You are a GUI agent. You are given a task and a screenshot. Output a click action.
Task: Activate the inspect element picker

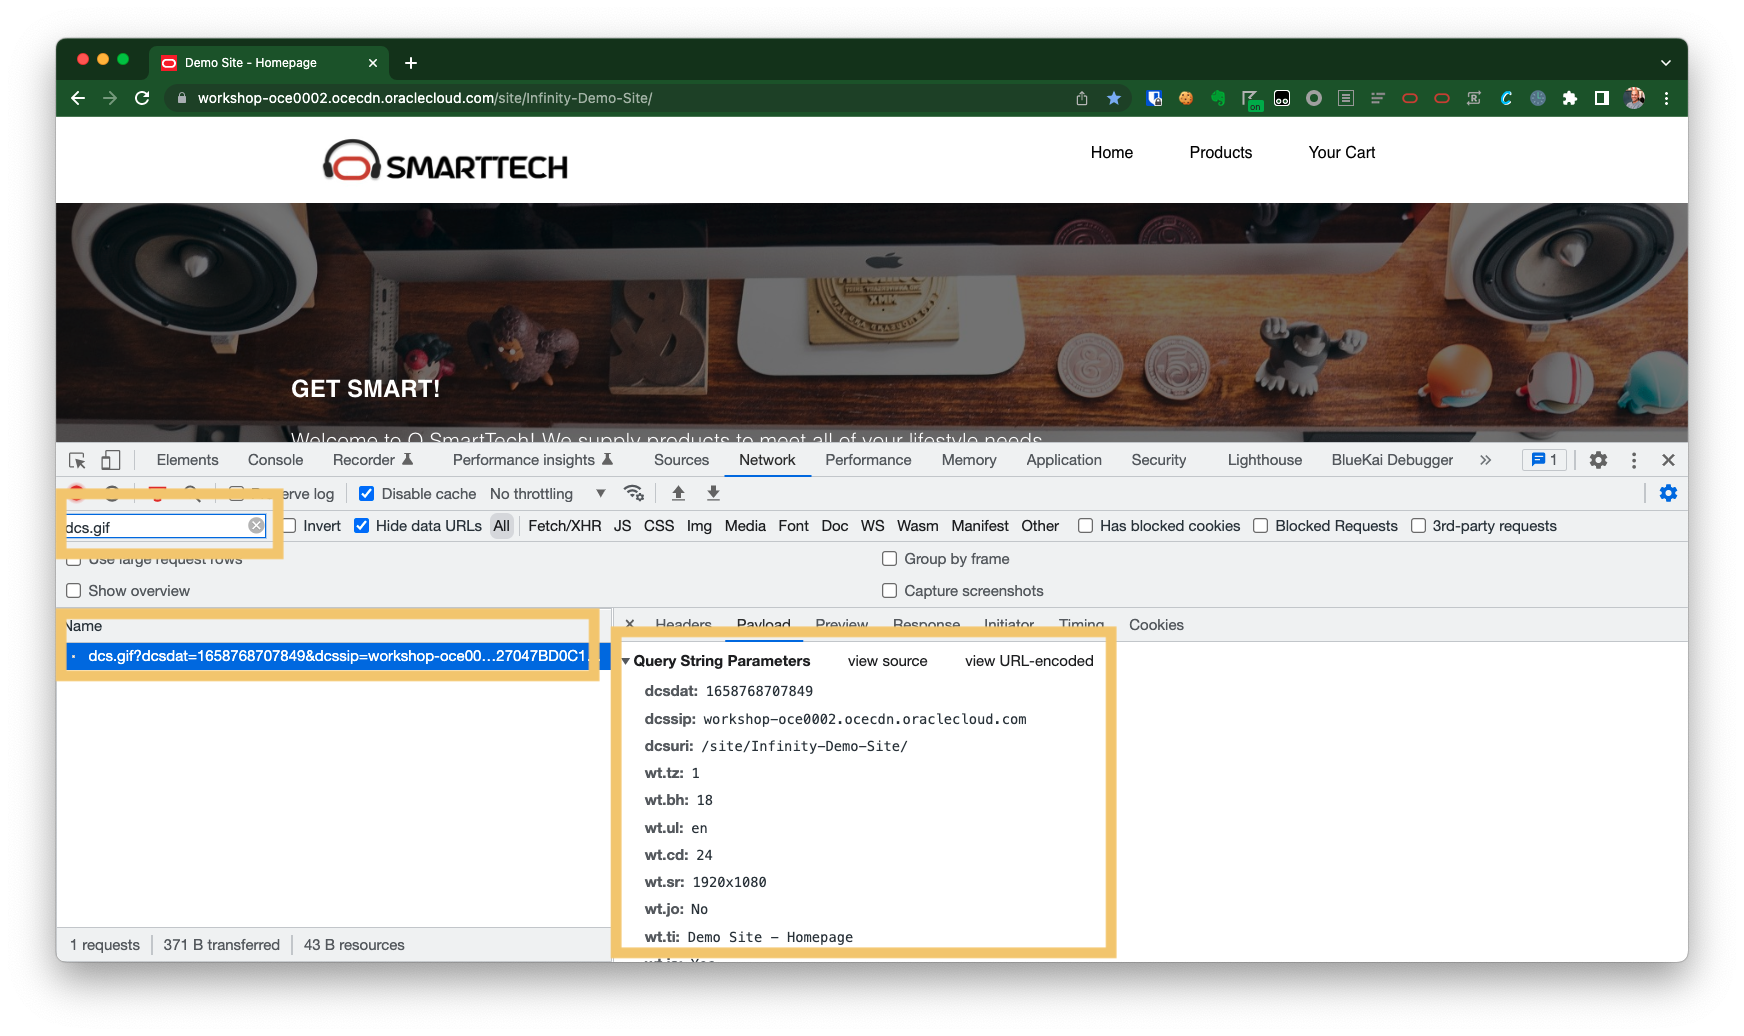point(77,460)
